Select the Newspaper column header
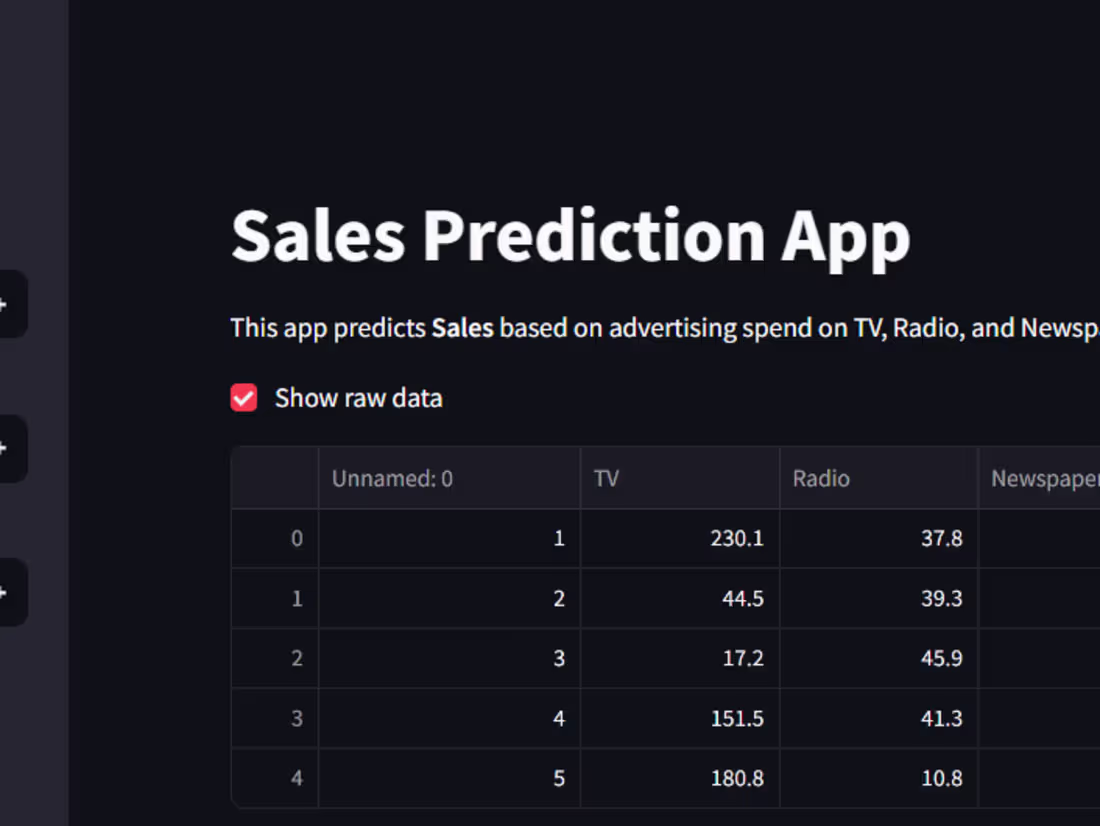Viewport: 1100px width, 826px height. click(x=1040, y=478)
